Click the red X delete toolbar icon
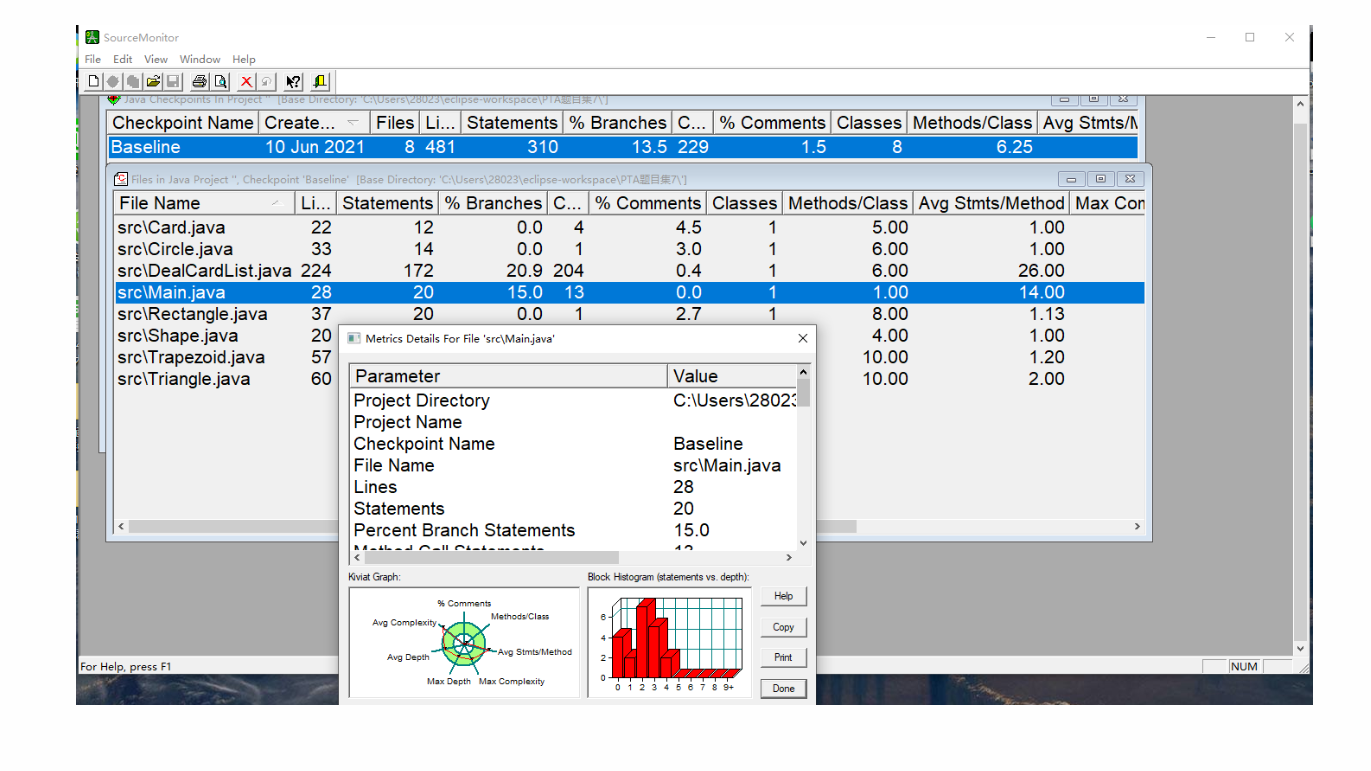The image size is (1371, 771). coord(246,81)
